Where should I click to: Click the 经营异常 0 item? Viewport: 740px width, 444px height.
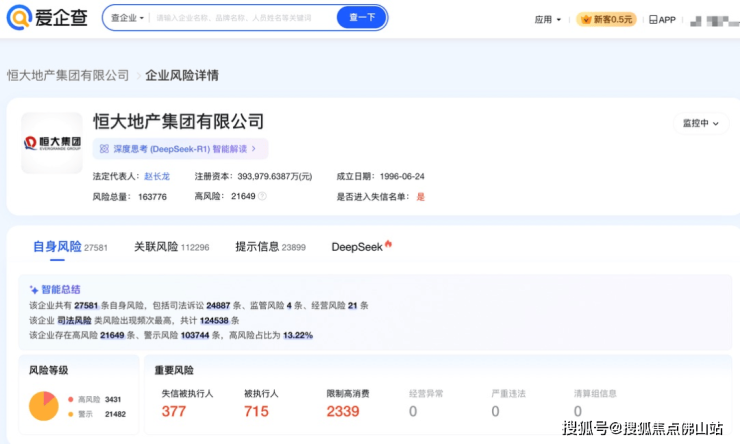click(x=426, y=404)
